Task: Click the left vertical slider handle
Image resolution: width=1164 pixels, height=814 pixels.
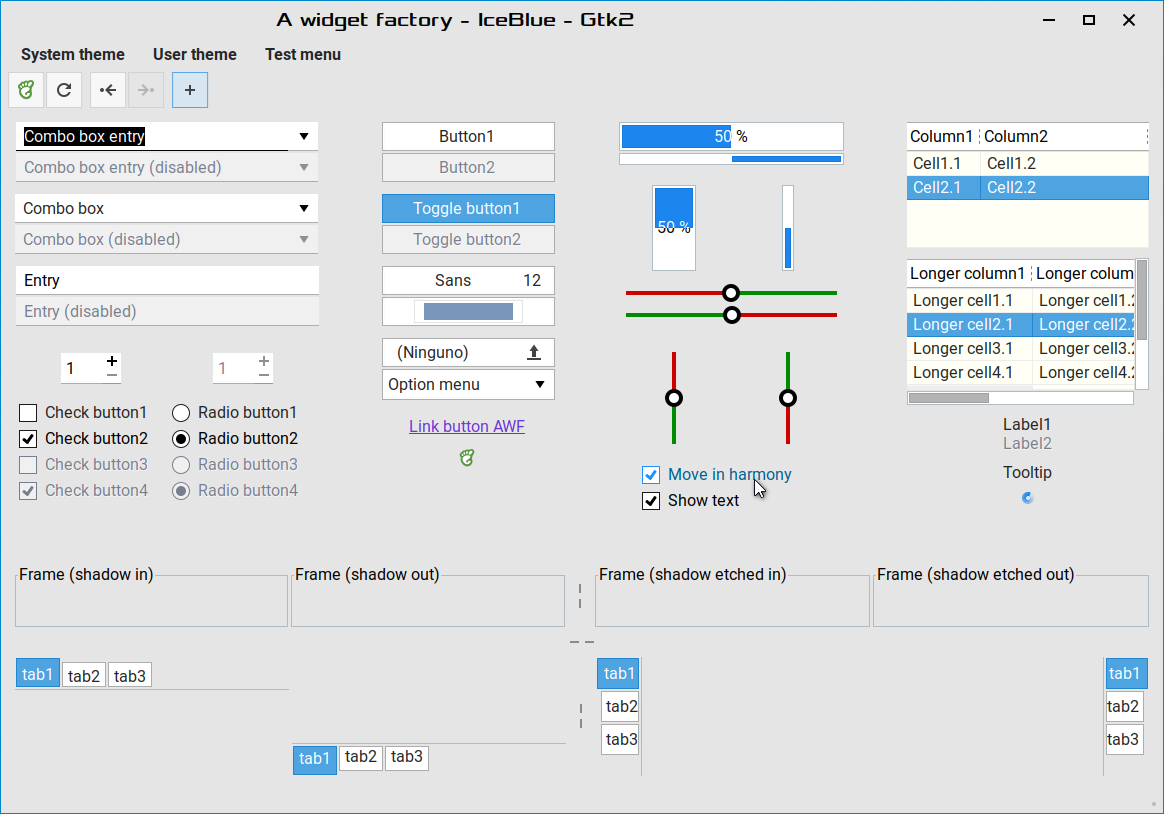Action: [674, 398]
